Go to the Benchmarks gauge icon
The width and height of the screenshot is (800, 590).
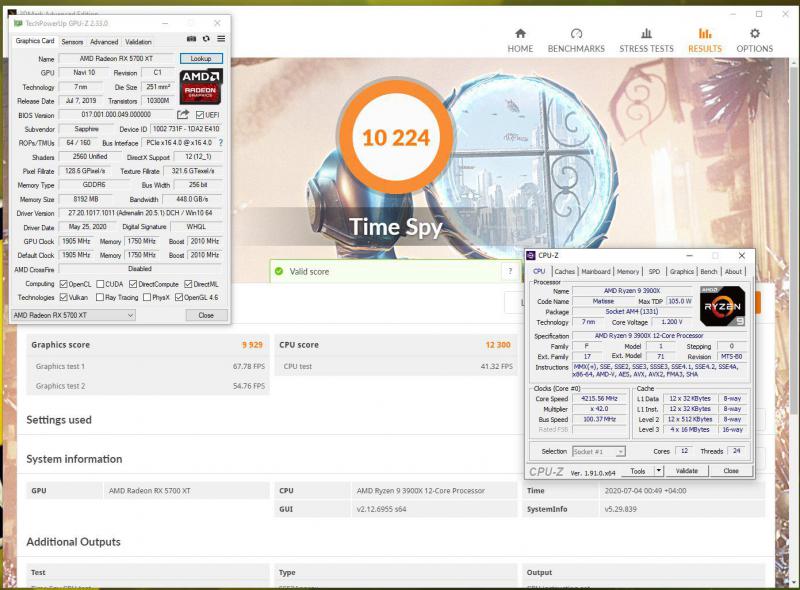(576, 35)
